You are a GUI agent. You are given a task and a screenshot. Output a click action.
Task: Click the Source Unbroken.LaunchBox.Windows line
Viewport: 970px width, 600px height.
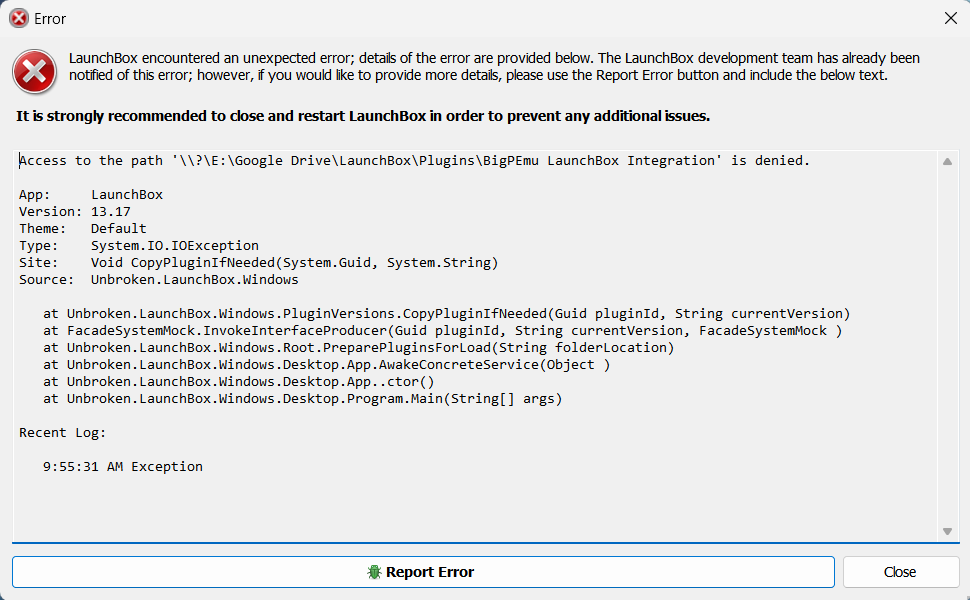point(158,280)
